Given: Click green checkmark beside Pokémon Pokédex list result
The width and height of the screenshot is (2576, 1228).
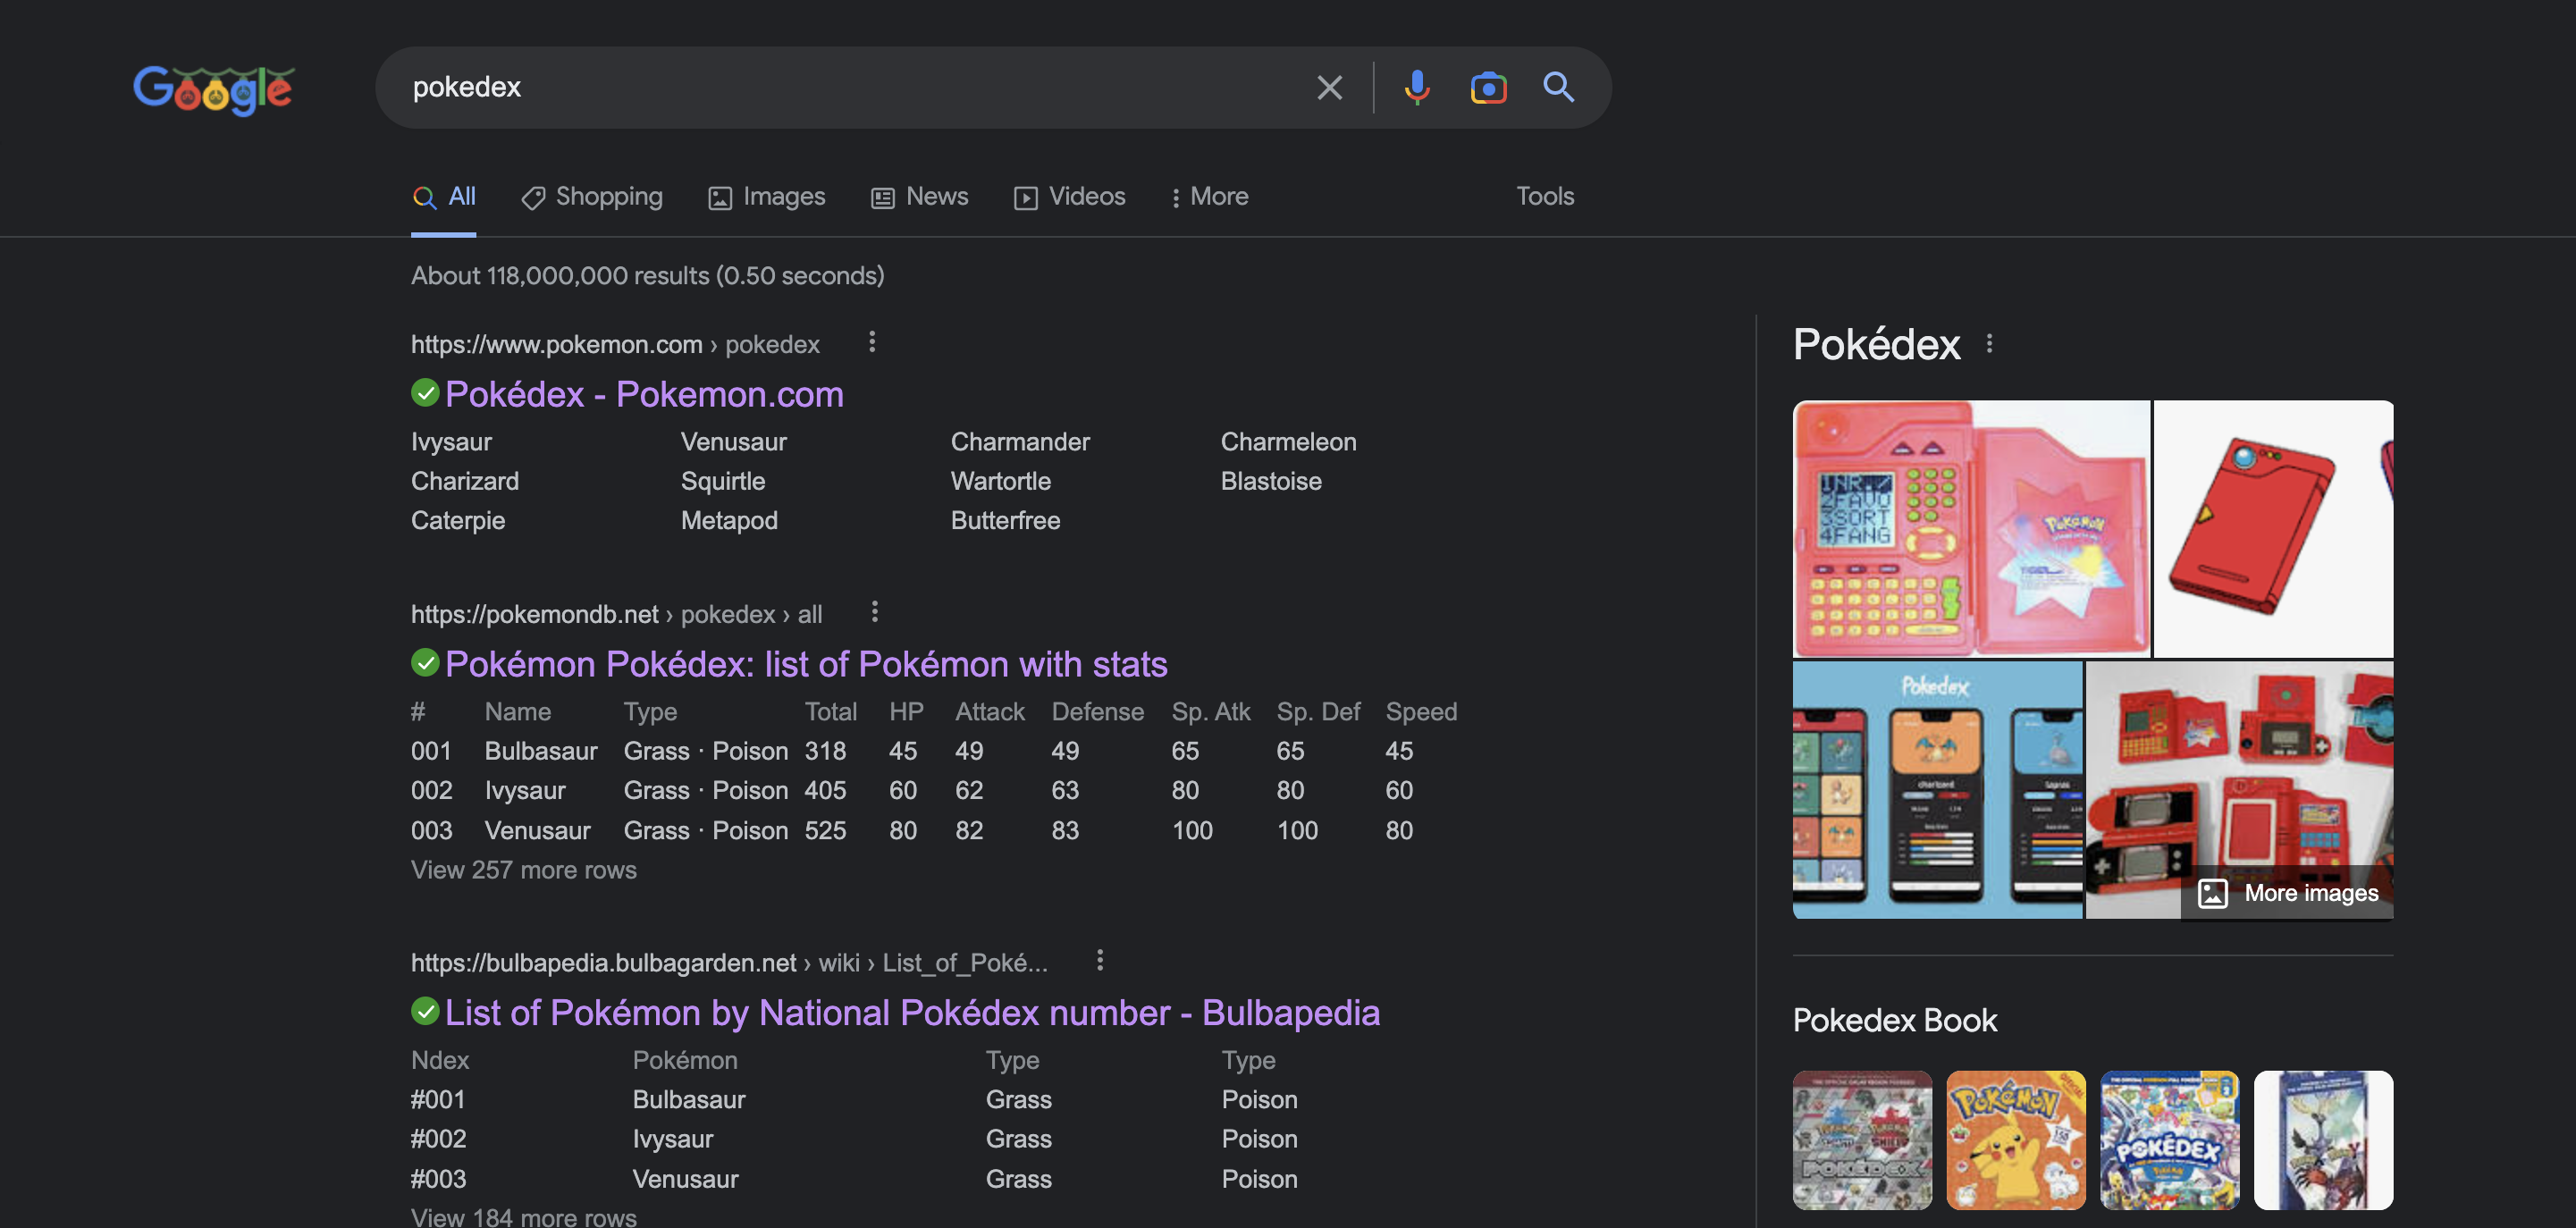Looking at the screenshot, I should click(x=425, y=662).
